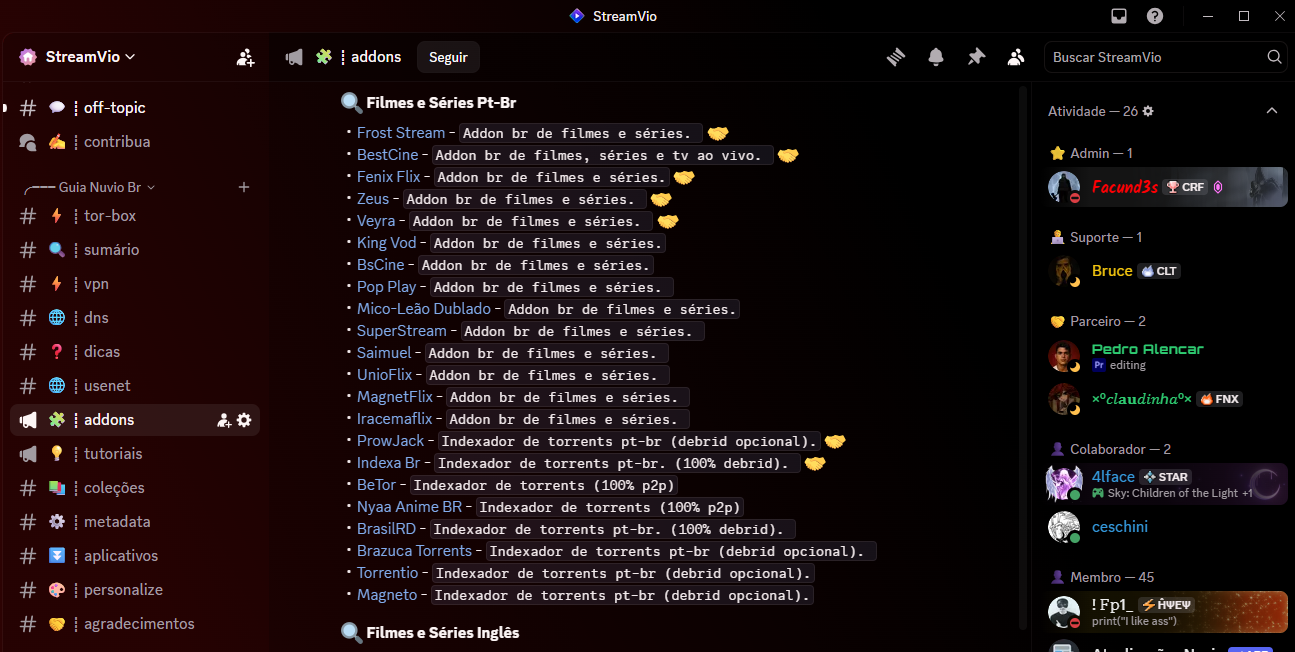
Task: Open the dicas channel
Action: (135, 352)
